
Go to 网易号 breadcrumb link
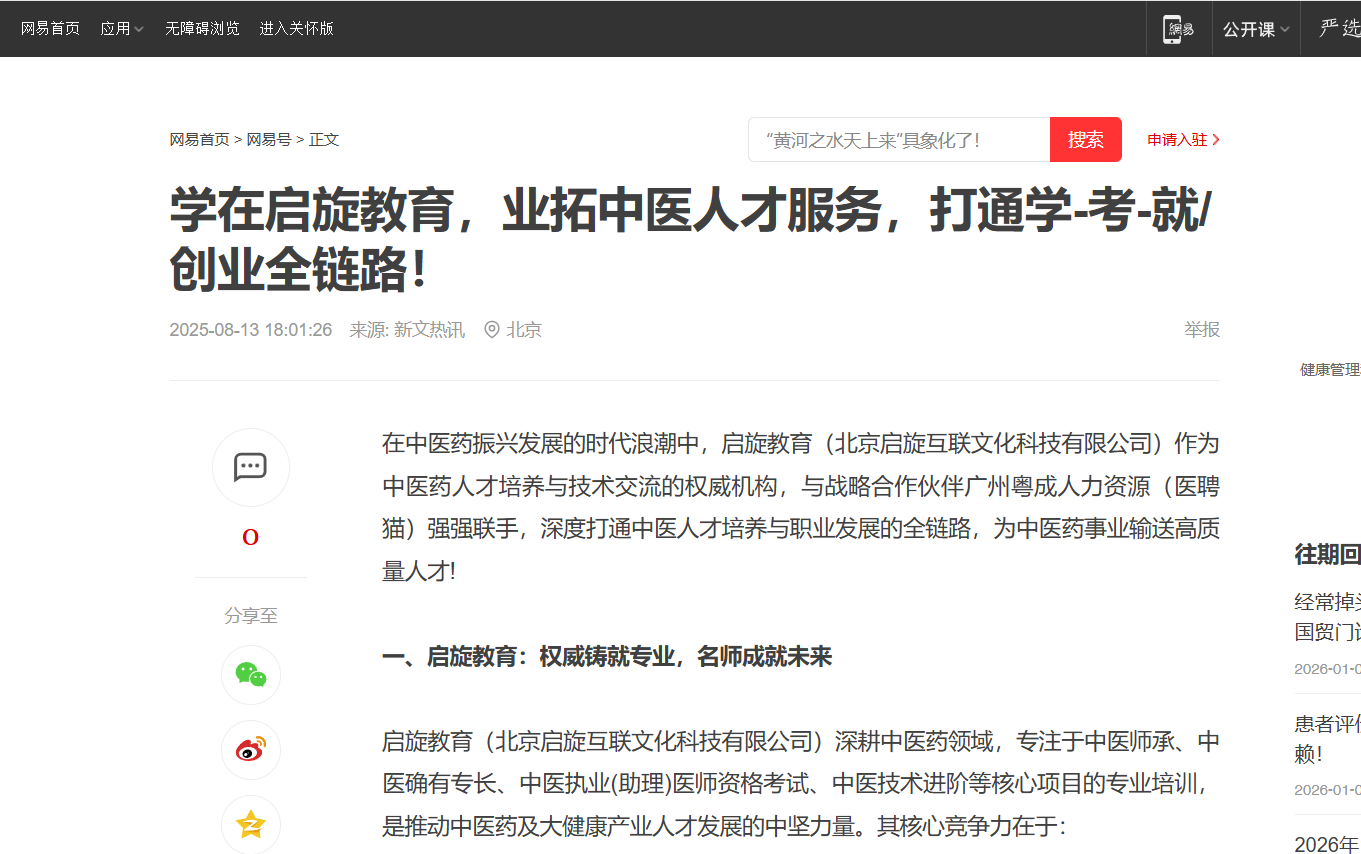pyautogui.click(x=269, y=140)
